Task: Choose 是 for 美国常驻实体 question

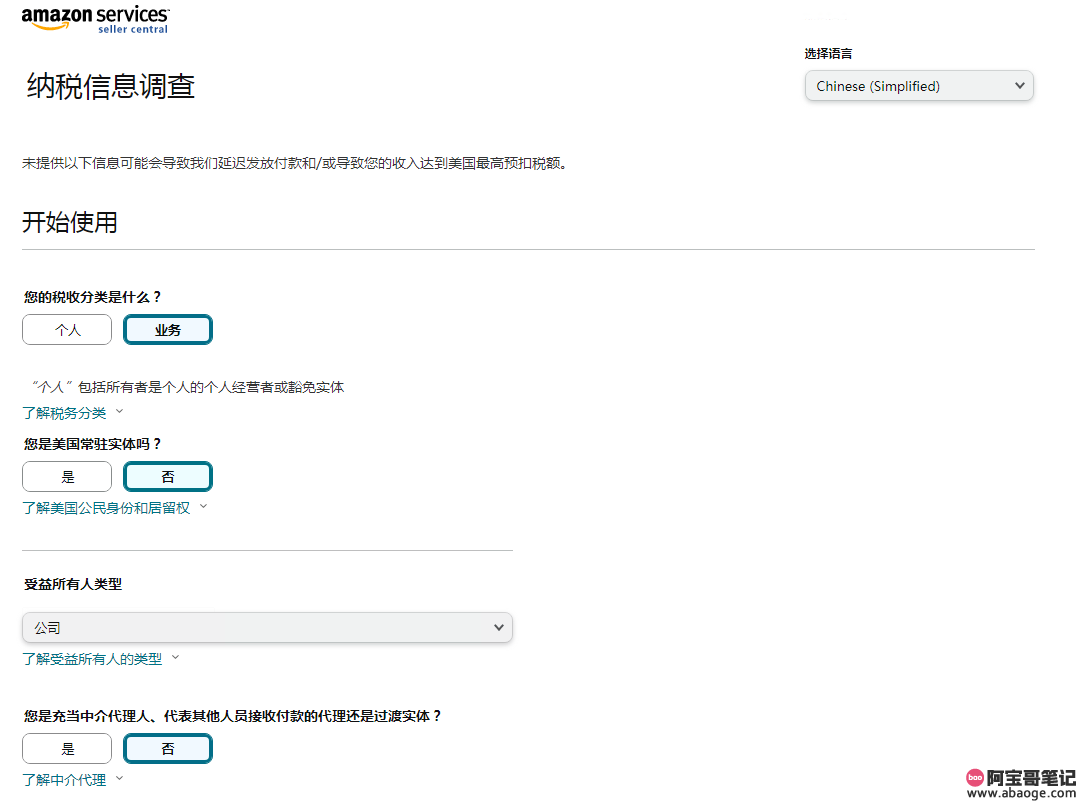Action: [x=66, y=476]
